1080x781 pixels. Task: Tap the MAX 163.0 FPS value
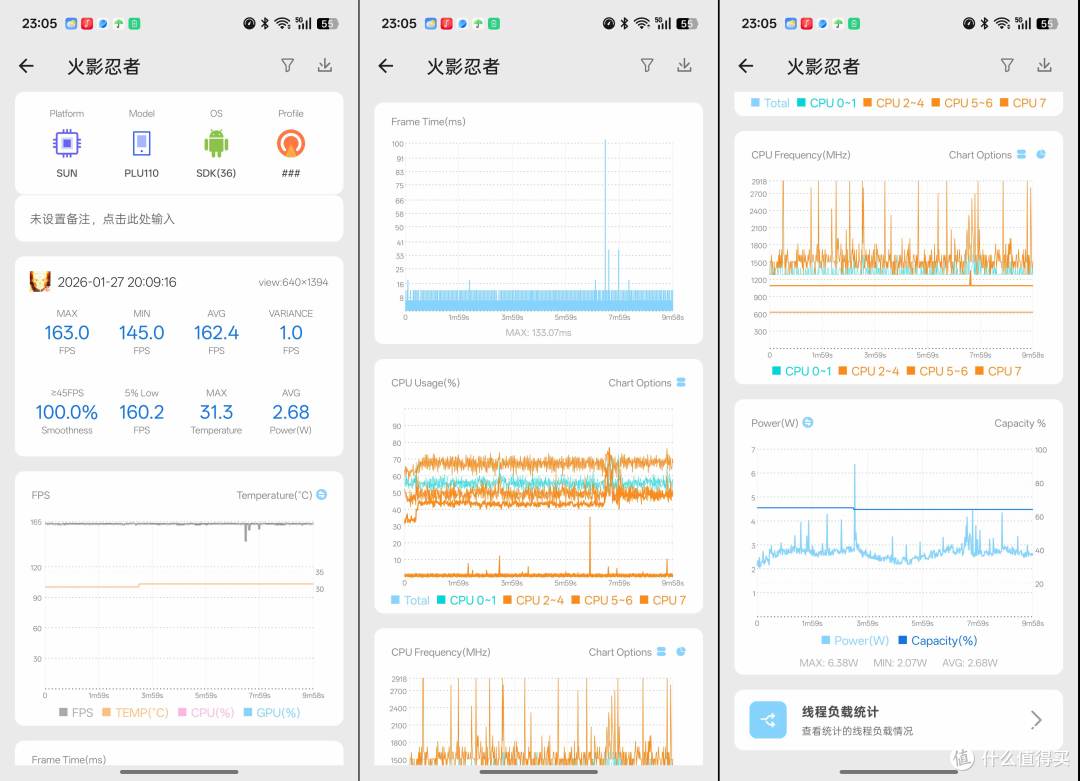click(x=67, y=333)
